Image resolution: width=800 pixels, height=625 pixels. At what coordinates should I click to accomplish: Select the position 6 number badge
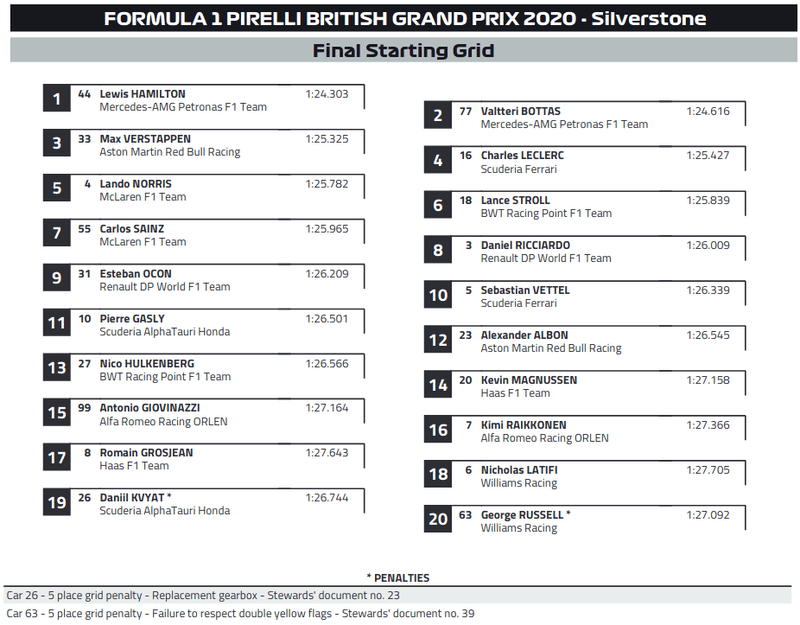point(438,205)
